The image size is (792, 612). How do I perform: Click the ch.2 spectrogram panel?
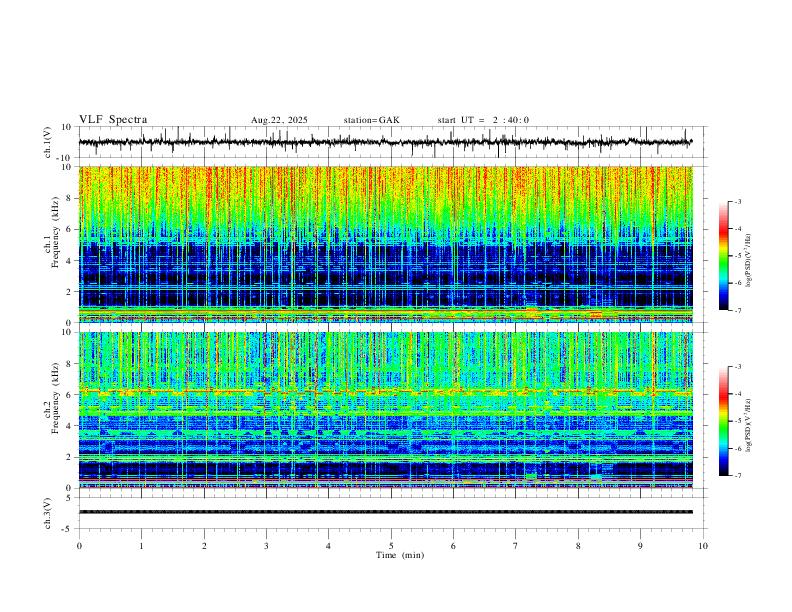click(385, 410)
